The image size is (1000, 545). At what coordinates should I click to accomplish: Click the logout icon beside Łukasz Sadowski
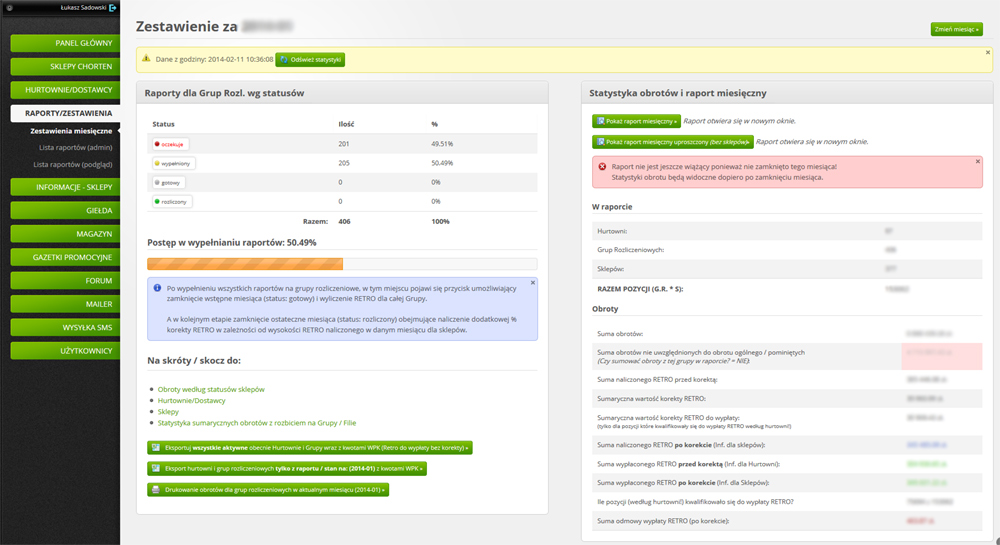click(x=113, y=8)
